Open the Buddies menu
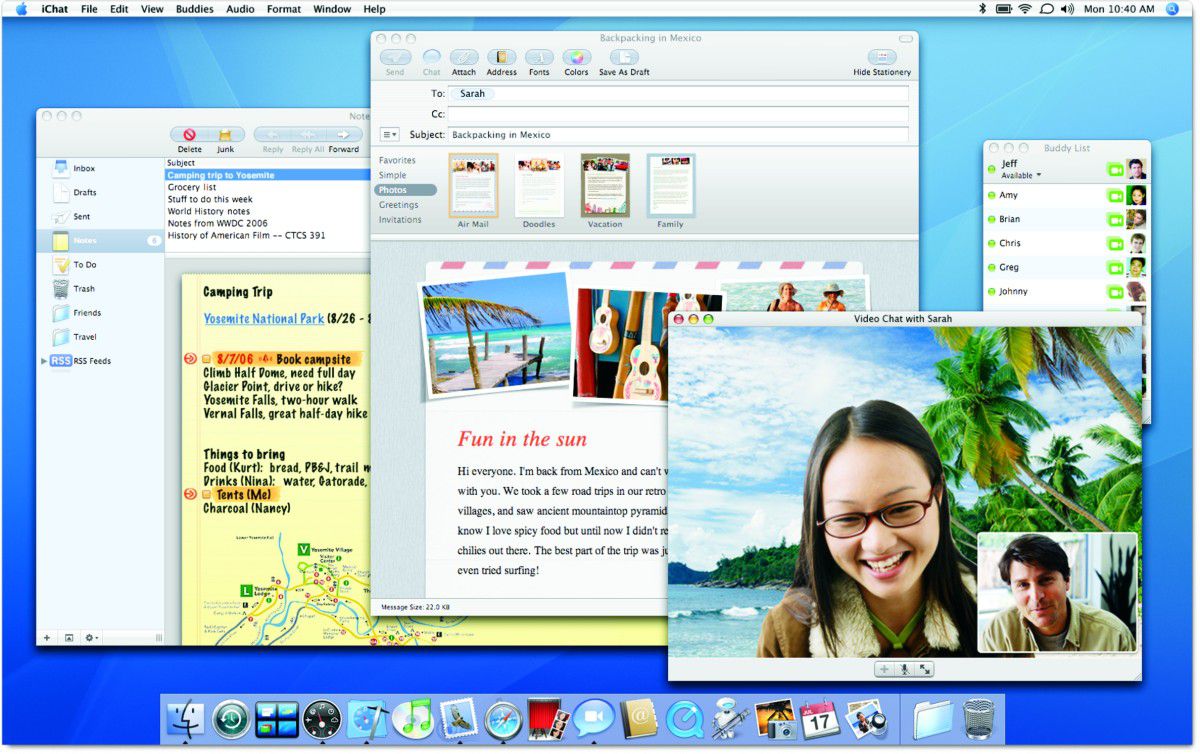This screenshot has height=754, width=1200. click(x=195, y=9)
